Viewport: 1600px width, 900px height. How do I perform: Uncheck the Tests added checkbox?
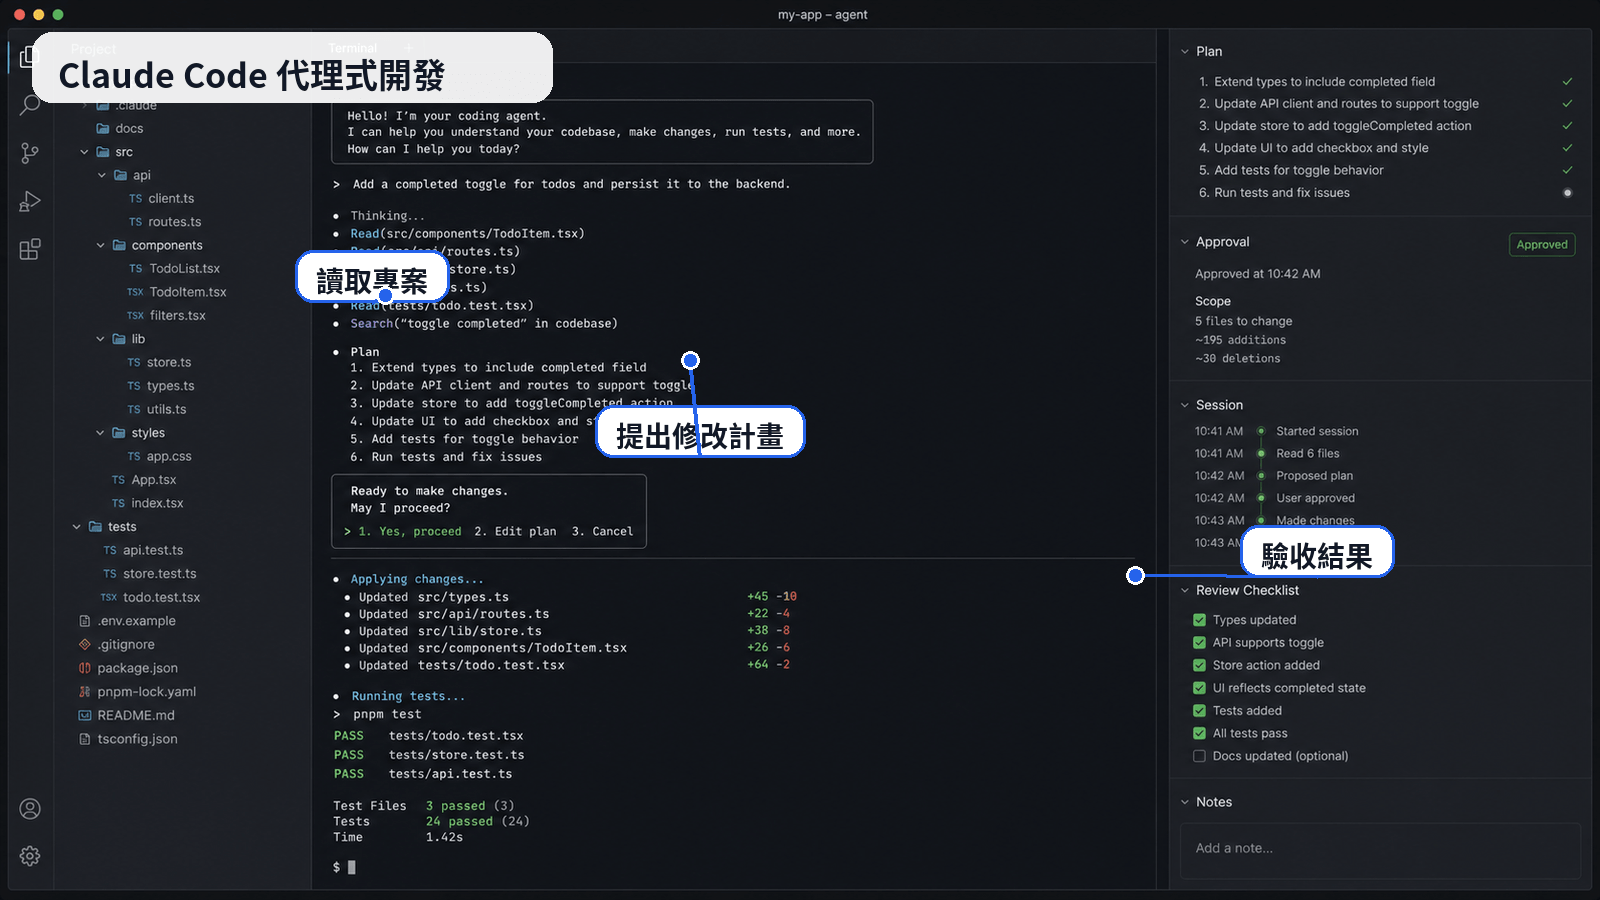pos(1199,711)
